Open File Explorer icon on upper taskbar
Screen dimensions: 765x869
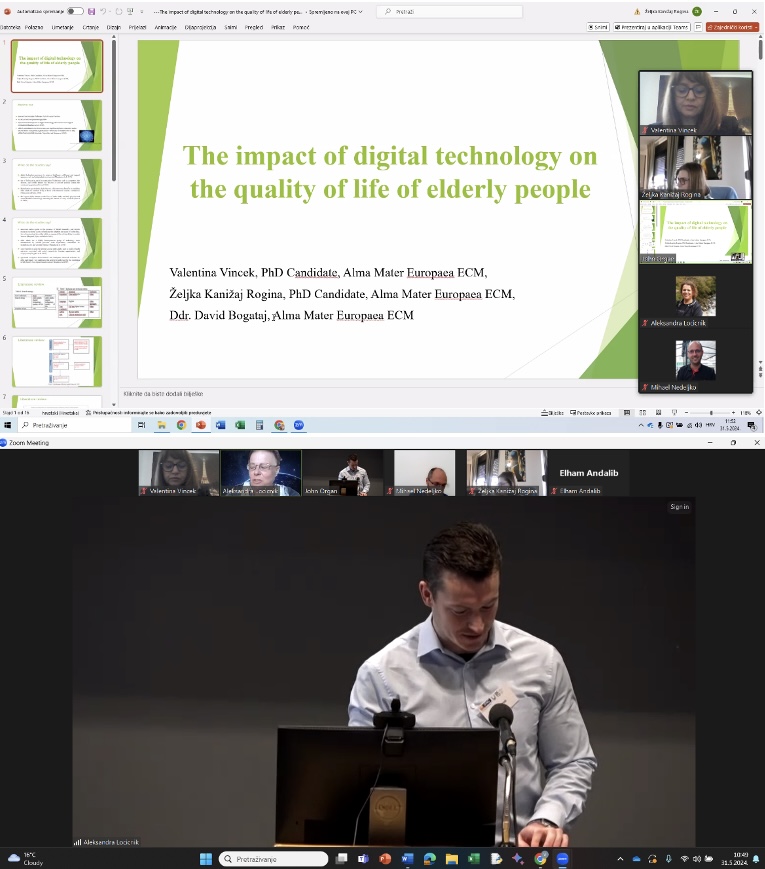[161, 425]
